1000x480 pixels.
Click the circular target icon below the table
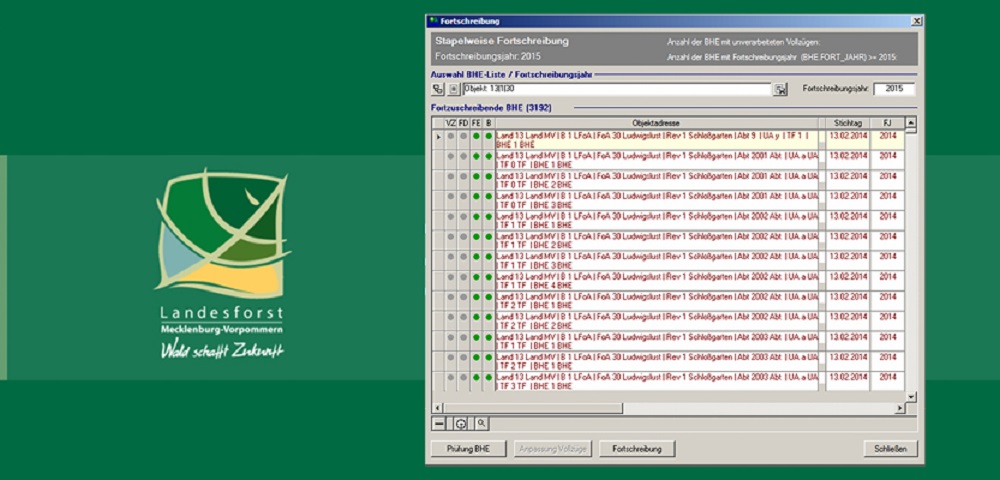(x=460, y=423)
